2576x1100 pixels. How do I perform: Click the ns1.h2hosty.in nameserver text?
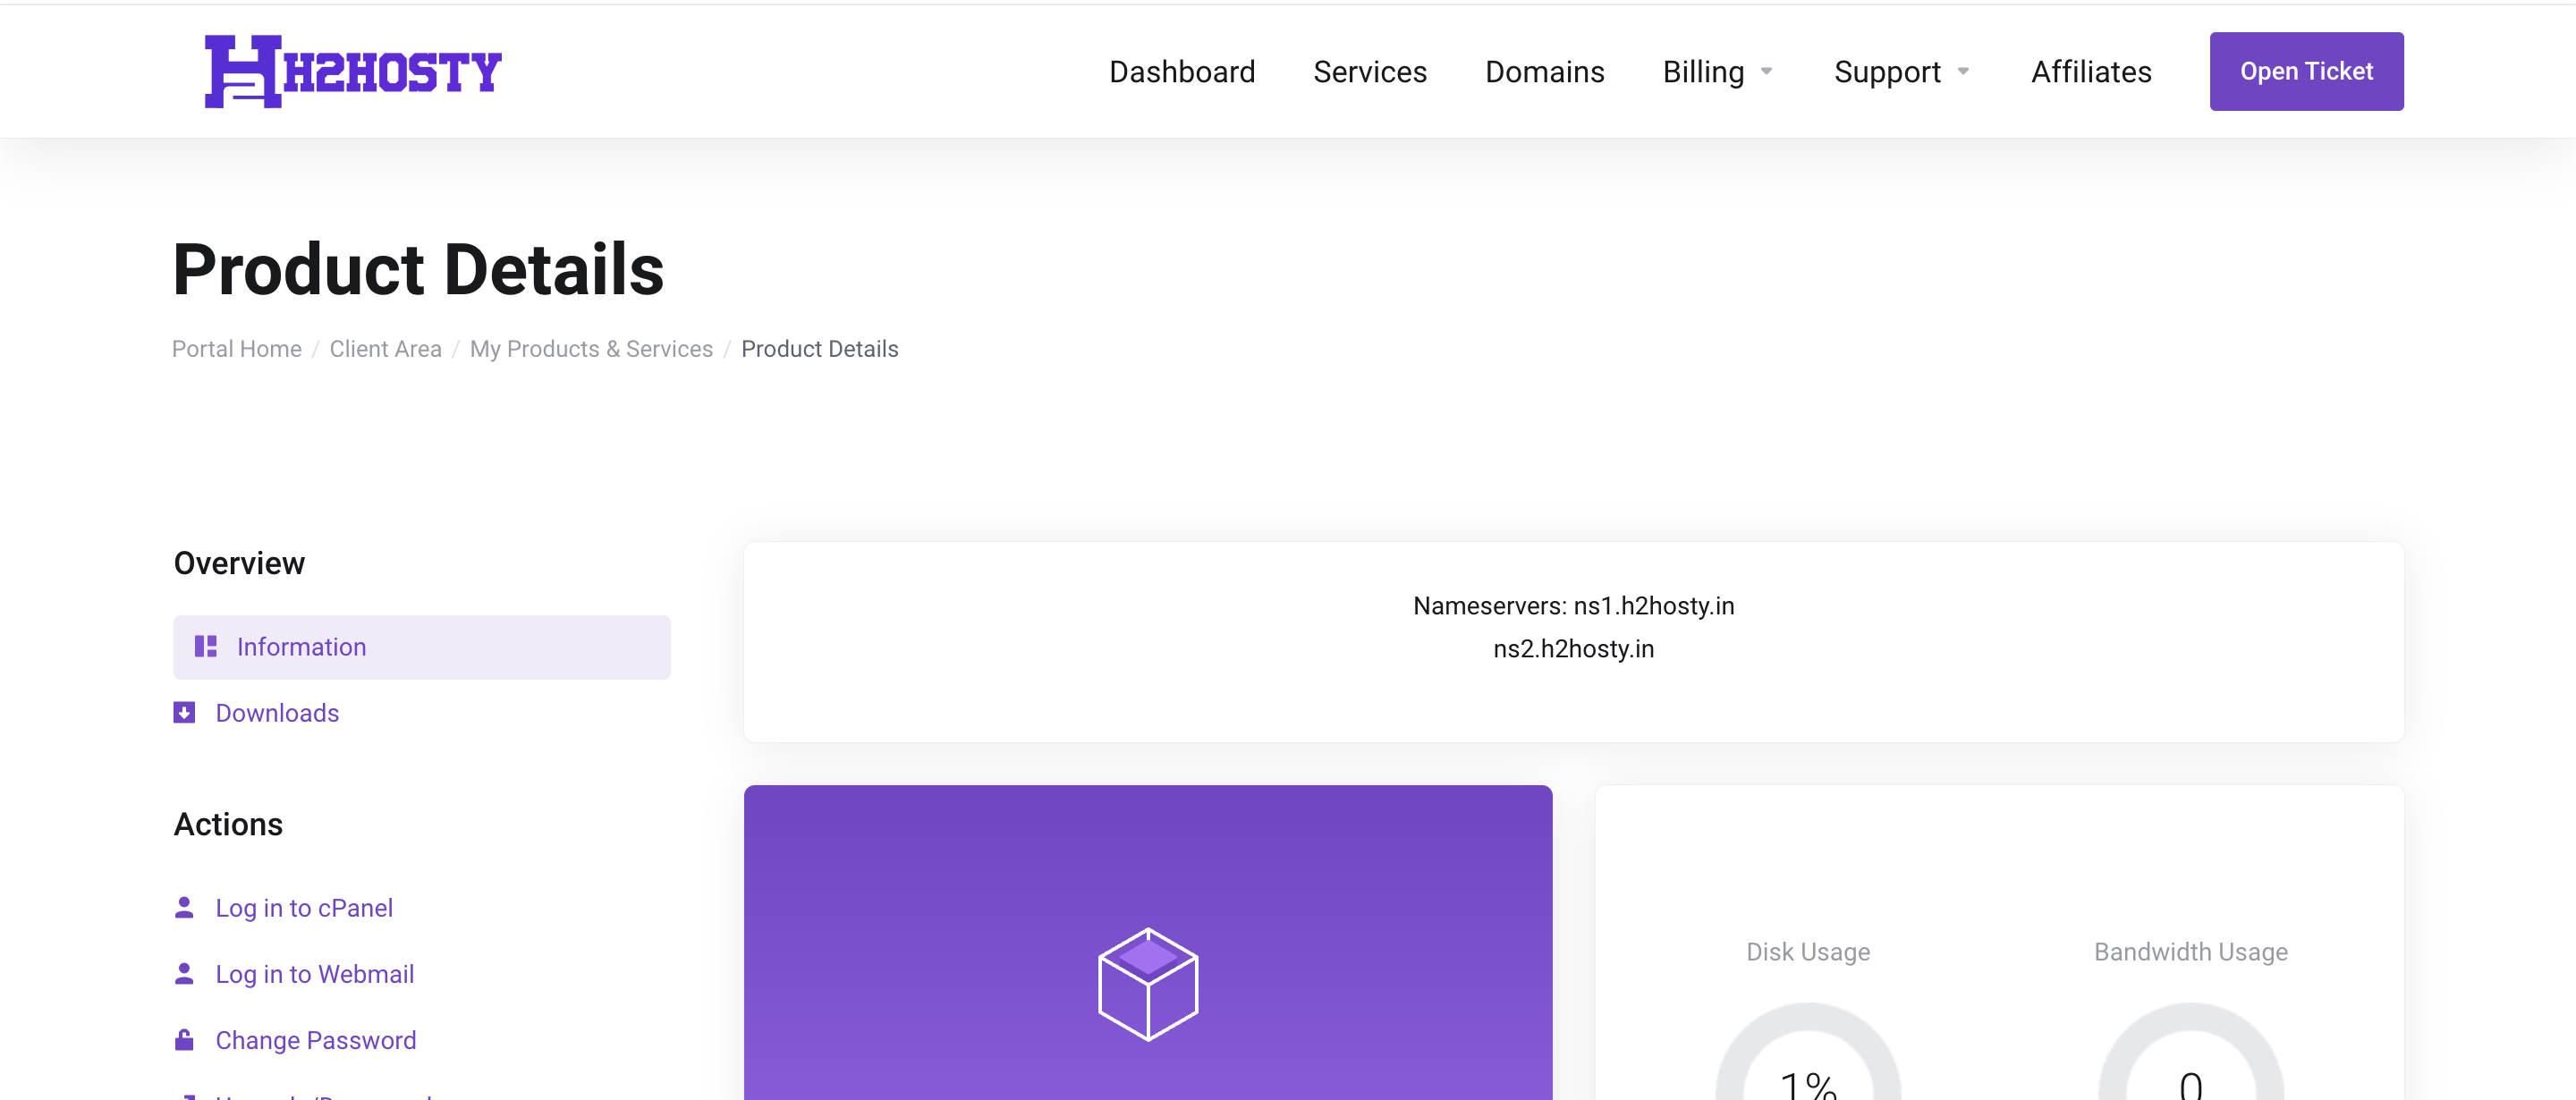(x=1654, y=606)
